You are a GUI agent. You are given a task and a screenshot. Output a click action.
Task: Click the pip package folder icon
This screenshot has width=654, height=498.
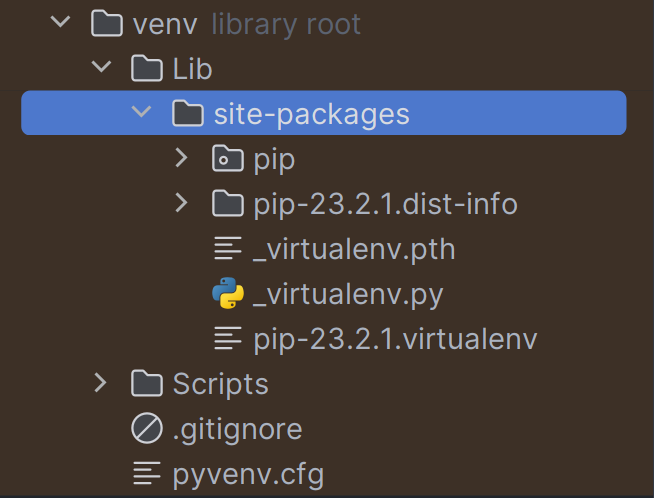click(x=228, y=158)
